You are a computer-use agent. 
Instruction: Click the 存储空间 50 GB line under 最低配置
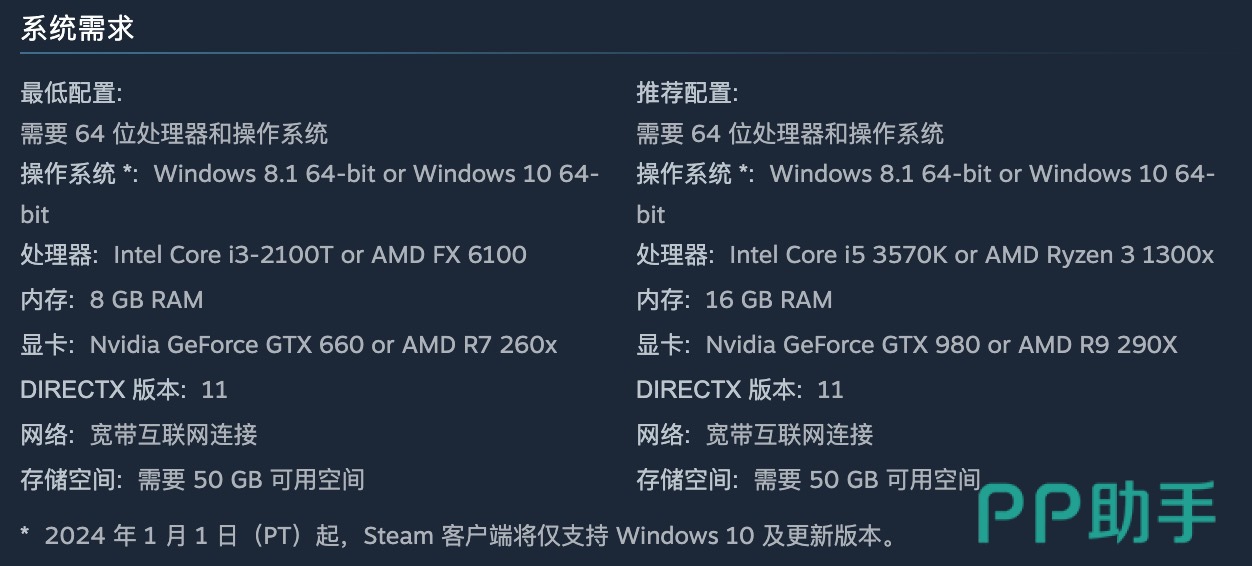coord(192,480)
